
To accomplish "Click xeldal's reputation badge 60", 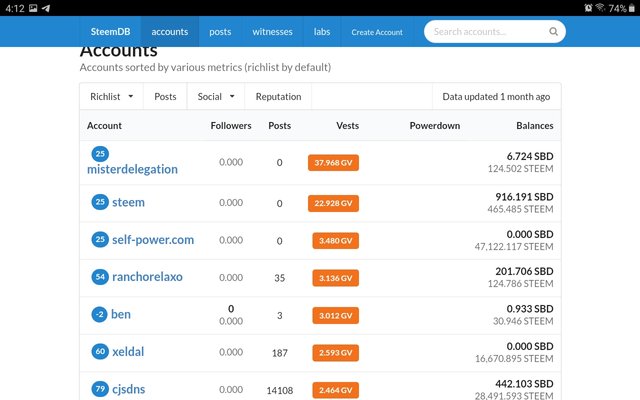I will (x=100, y=352).
